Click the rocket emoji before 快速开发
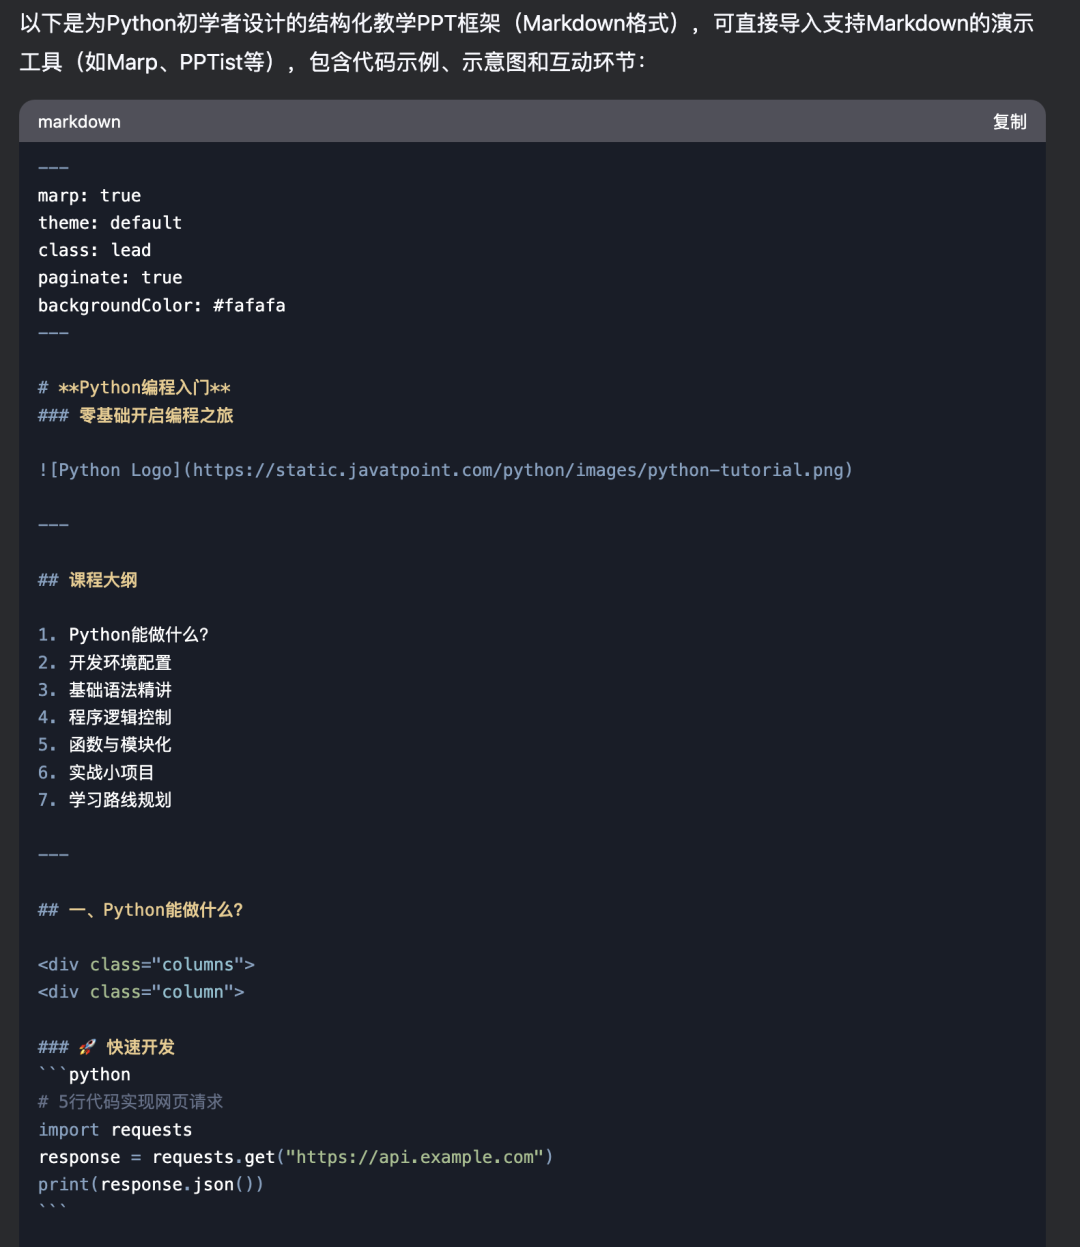 point(87,1047)
